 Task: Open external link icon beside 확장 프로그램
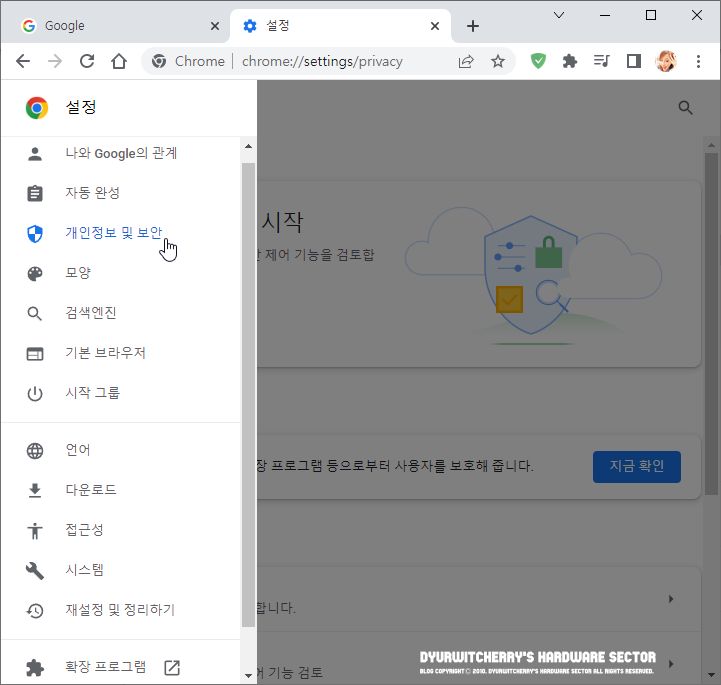tap(172, 668)
